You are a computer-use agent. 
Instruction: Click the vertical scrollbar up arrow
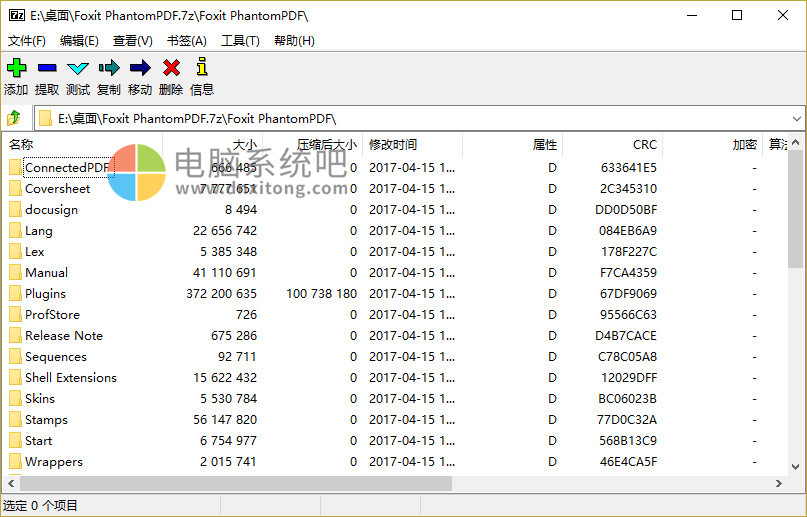795,141
